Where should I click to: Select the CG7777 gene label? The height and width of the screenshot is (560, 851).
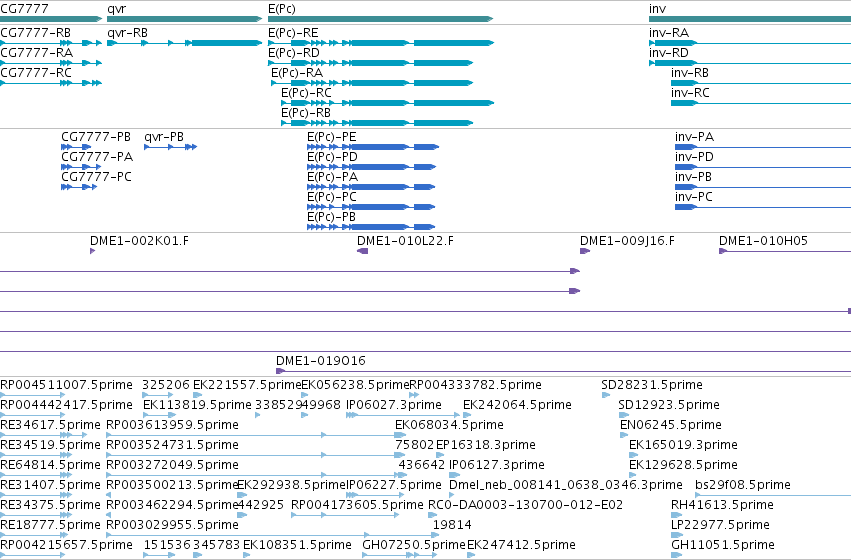pos(24,9)
